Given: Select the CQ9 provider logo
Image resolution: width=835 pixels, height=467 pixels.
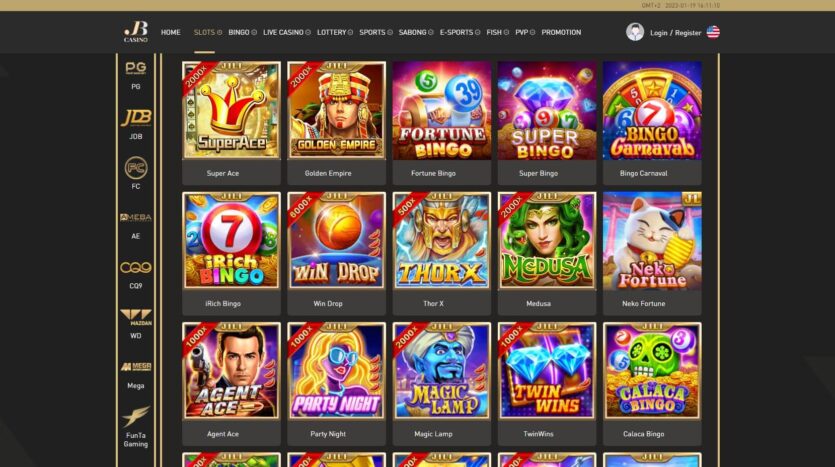Looking at the screenshot, I should pos(136,267).
